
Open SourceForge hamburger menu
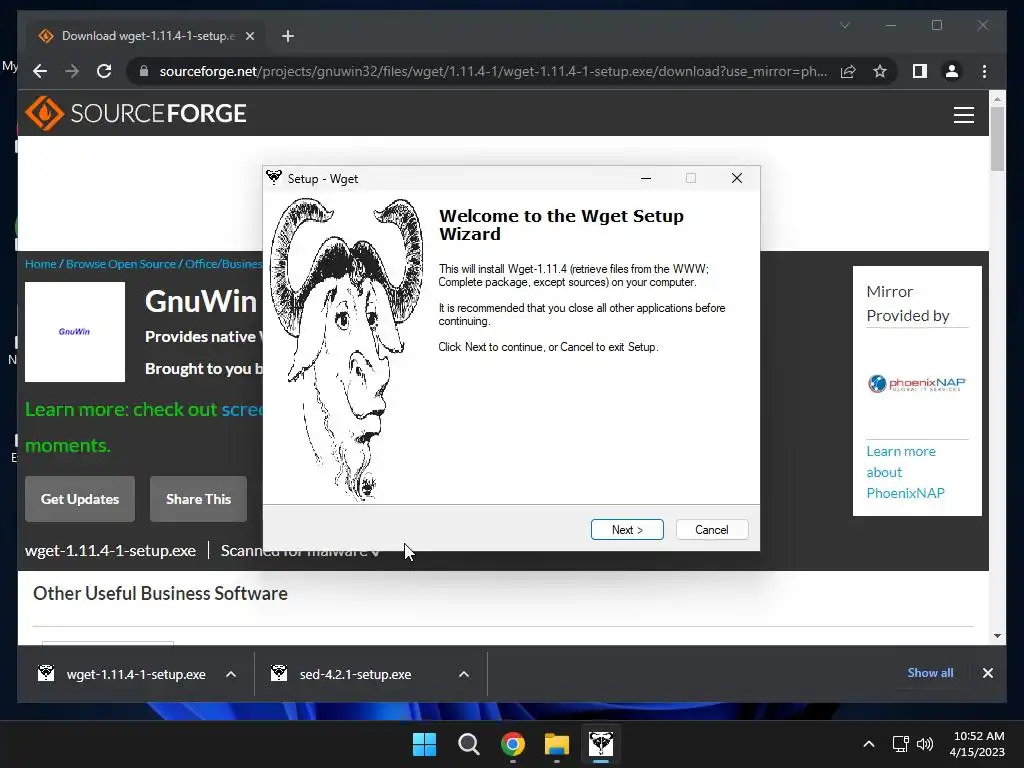coord(963,115)
